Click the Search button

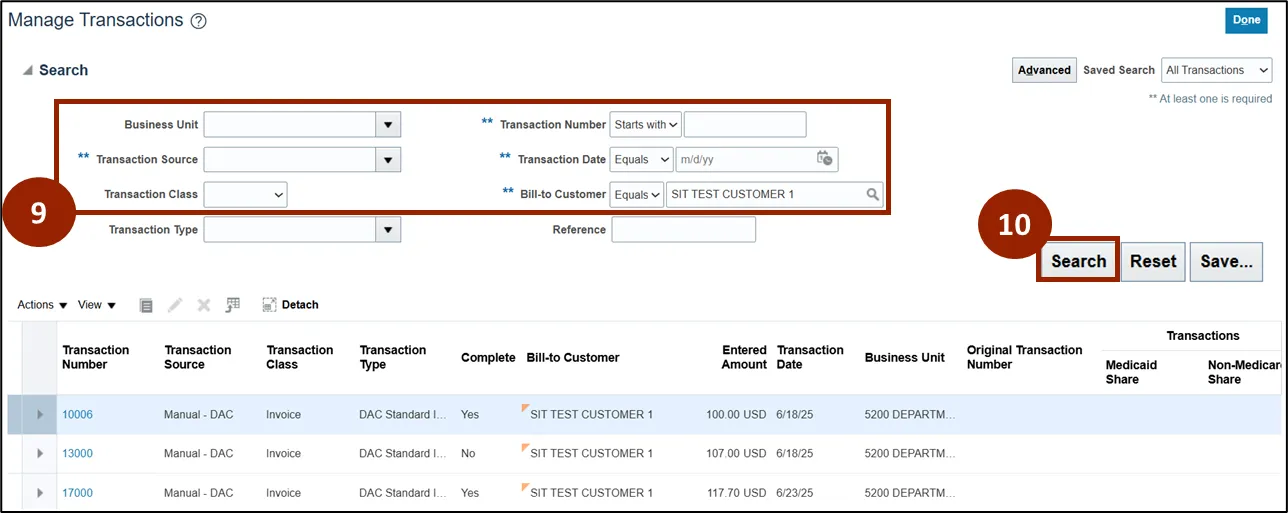click(x=1078, y=261)
